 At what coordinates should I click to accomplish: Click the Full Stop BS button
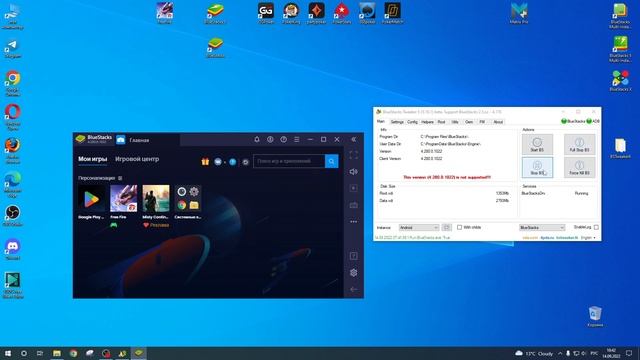click(x=579, y=144)
